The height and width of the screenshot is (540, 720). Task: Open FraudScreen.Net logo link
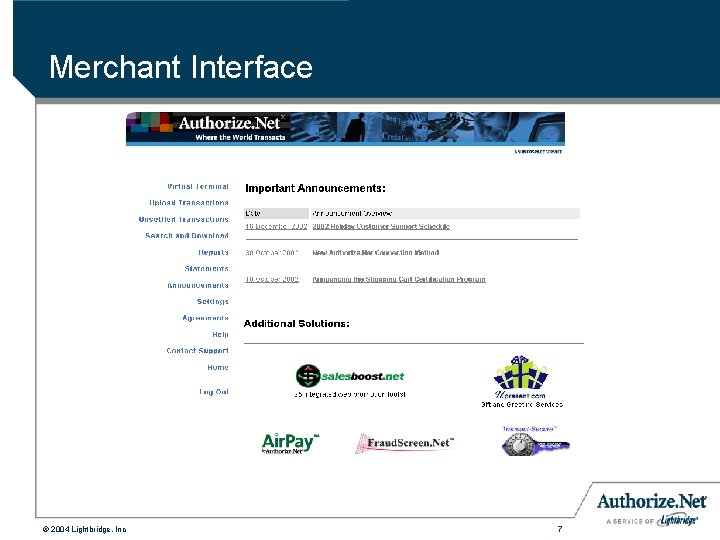click(x=405, y=443)
